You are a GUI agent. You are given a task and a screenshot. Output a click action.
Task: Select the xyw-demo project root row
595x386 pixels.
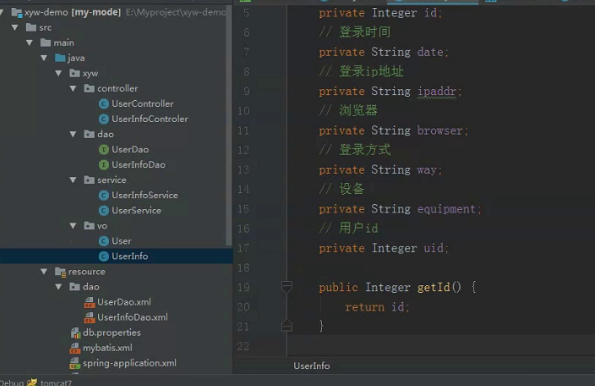(114, 13)
